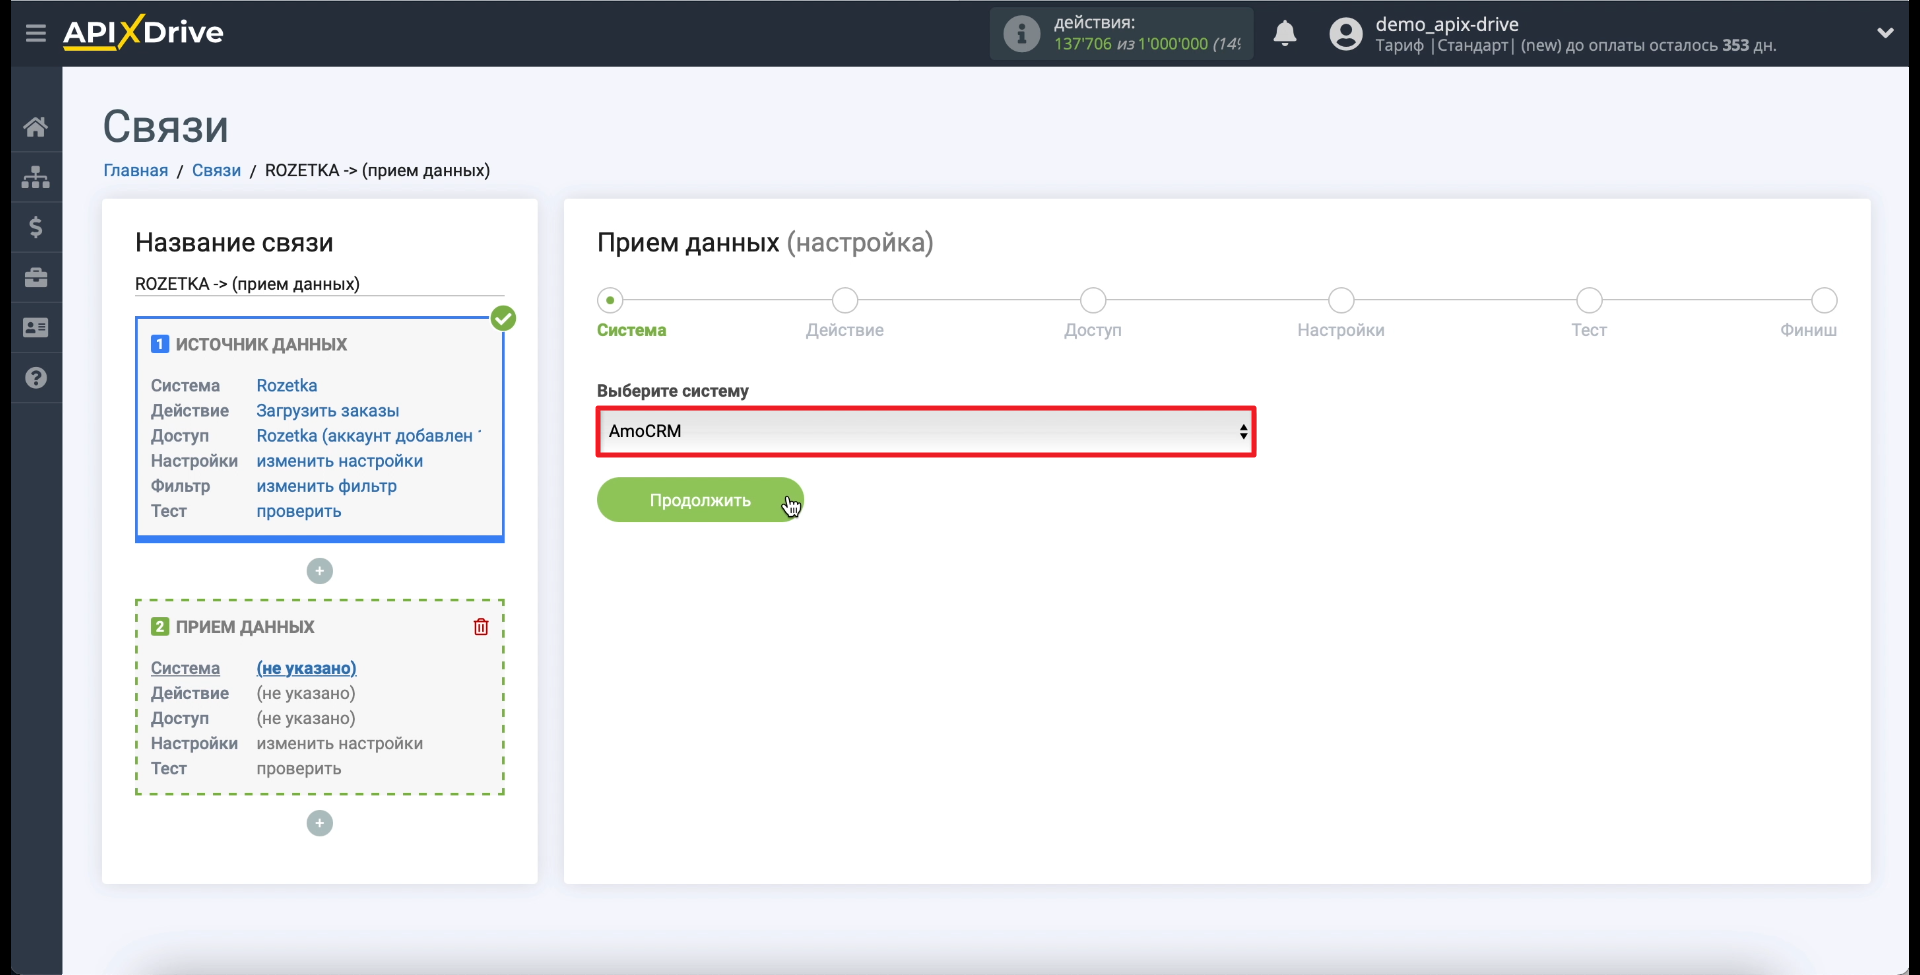Click source изменить настройки link
The image size is (1920, 975).
[x=340, y=461]
